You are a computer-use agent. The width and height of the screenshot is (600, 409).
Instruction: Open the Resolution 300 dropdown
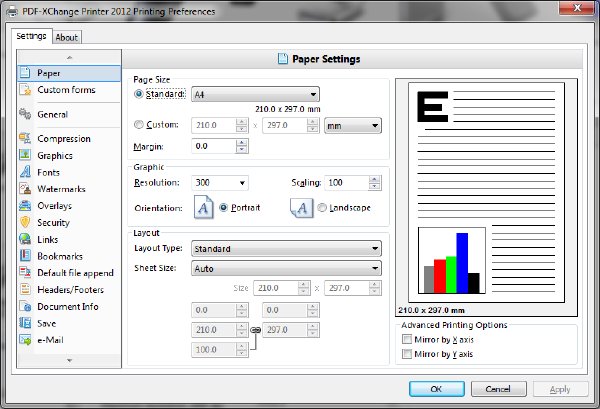[x=220, y=183]
